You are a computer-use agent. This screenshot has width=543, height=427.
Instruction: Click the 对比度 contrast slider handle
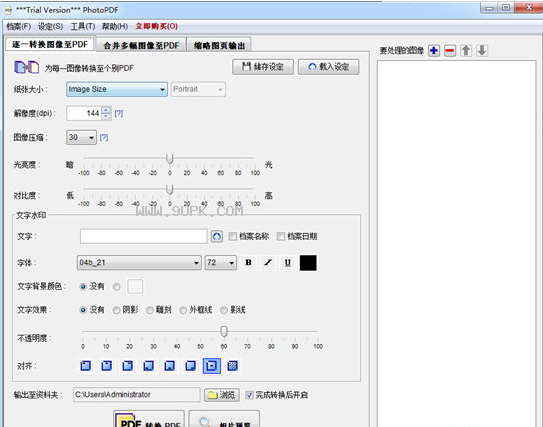[169, 189]
